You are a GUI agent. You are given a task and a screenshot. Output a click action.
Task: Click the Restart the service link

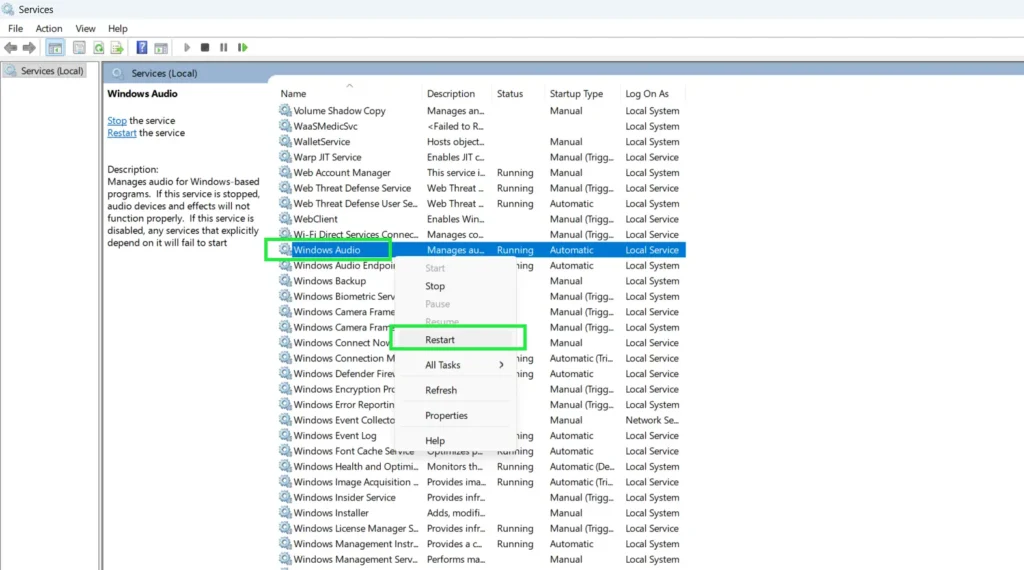pos(121,133)
